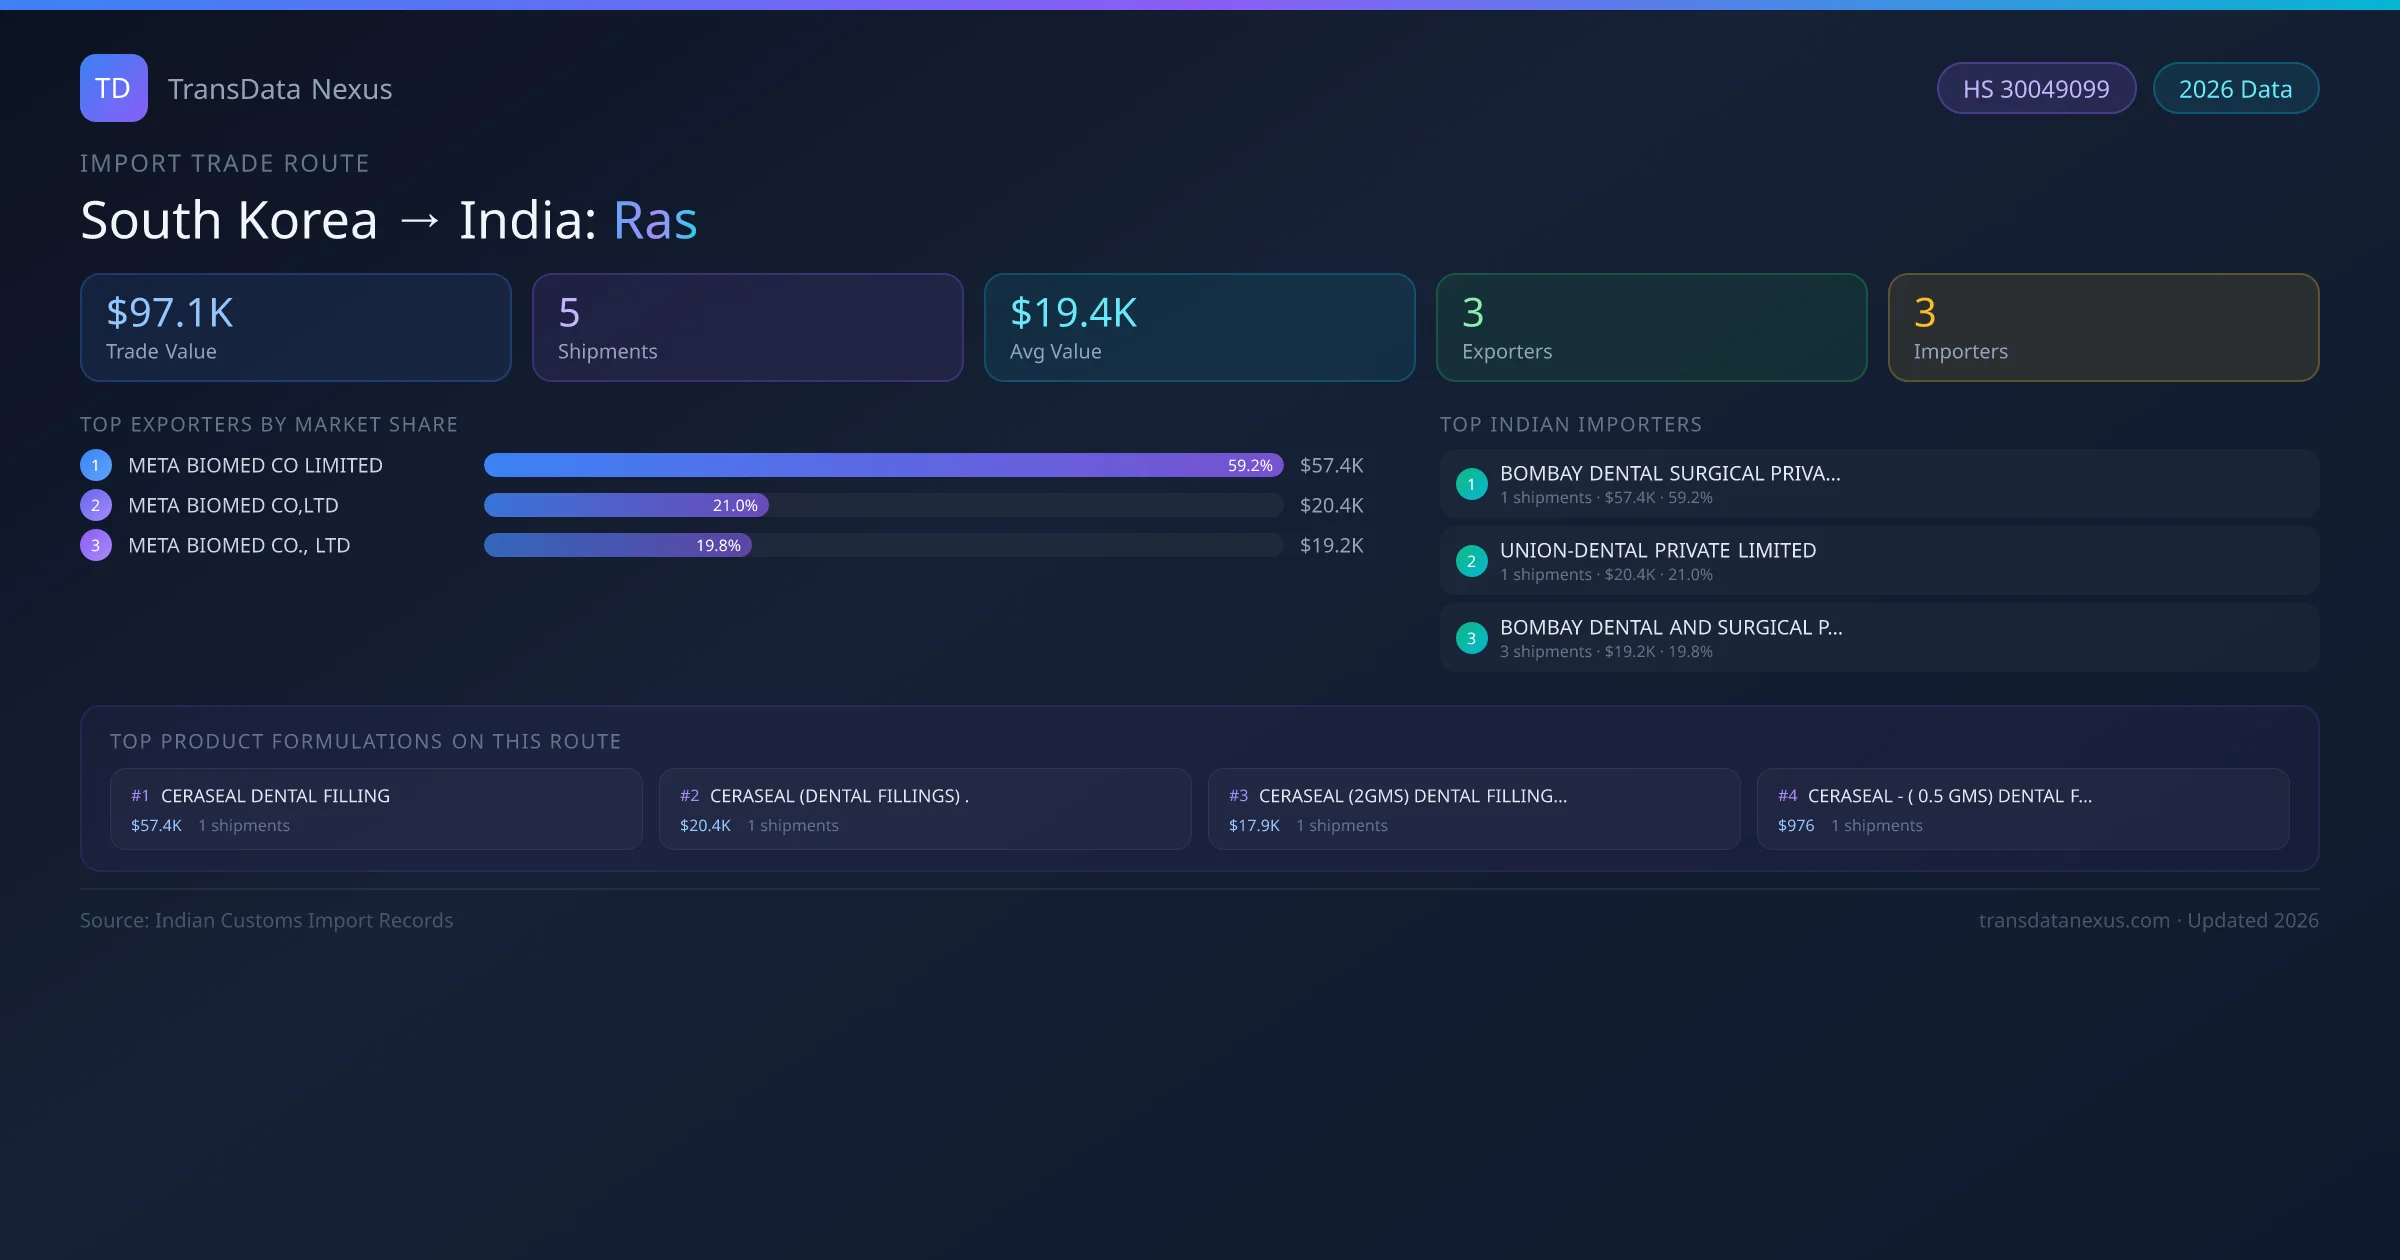Viewport: 2400px width, 1260px height.
Task: Click the 21.0% market share bar
Action: tap(626, 505)
